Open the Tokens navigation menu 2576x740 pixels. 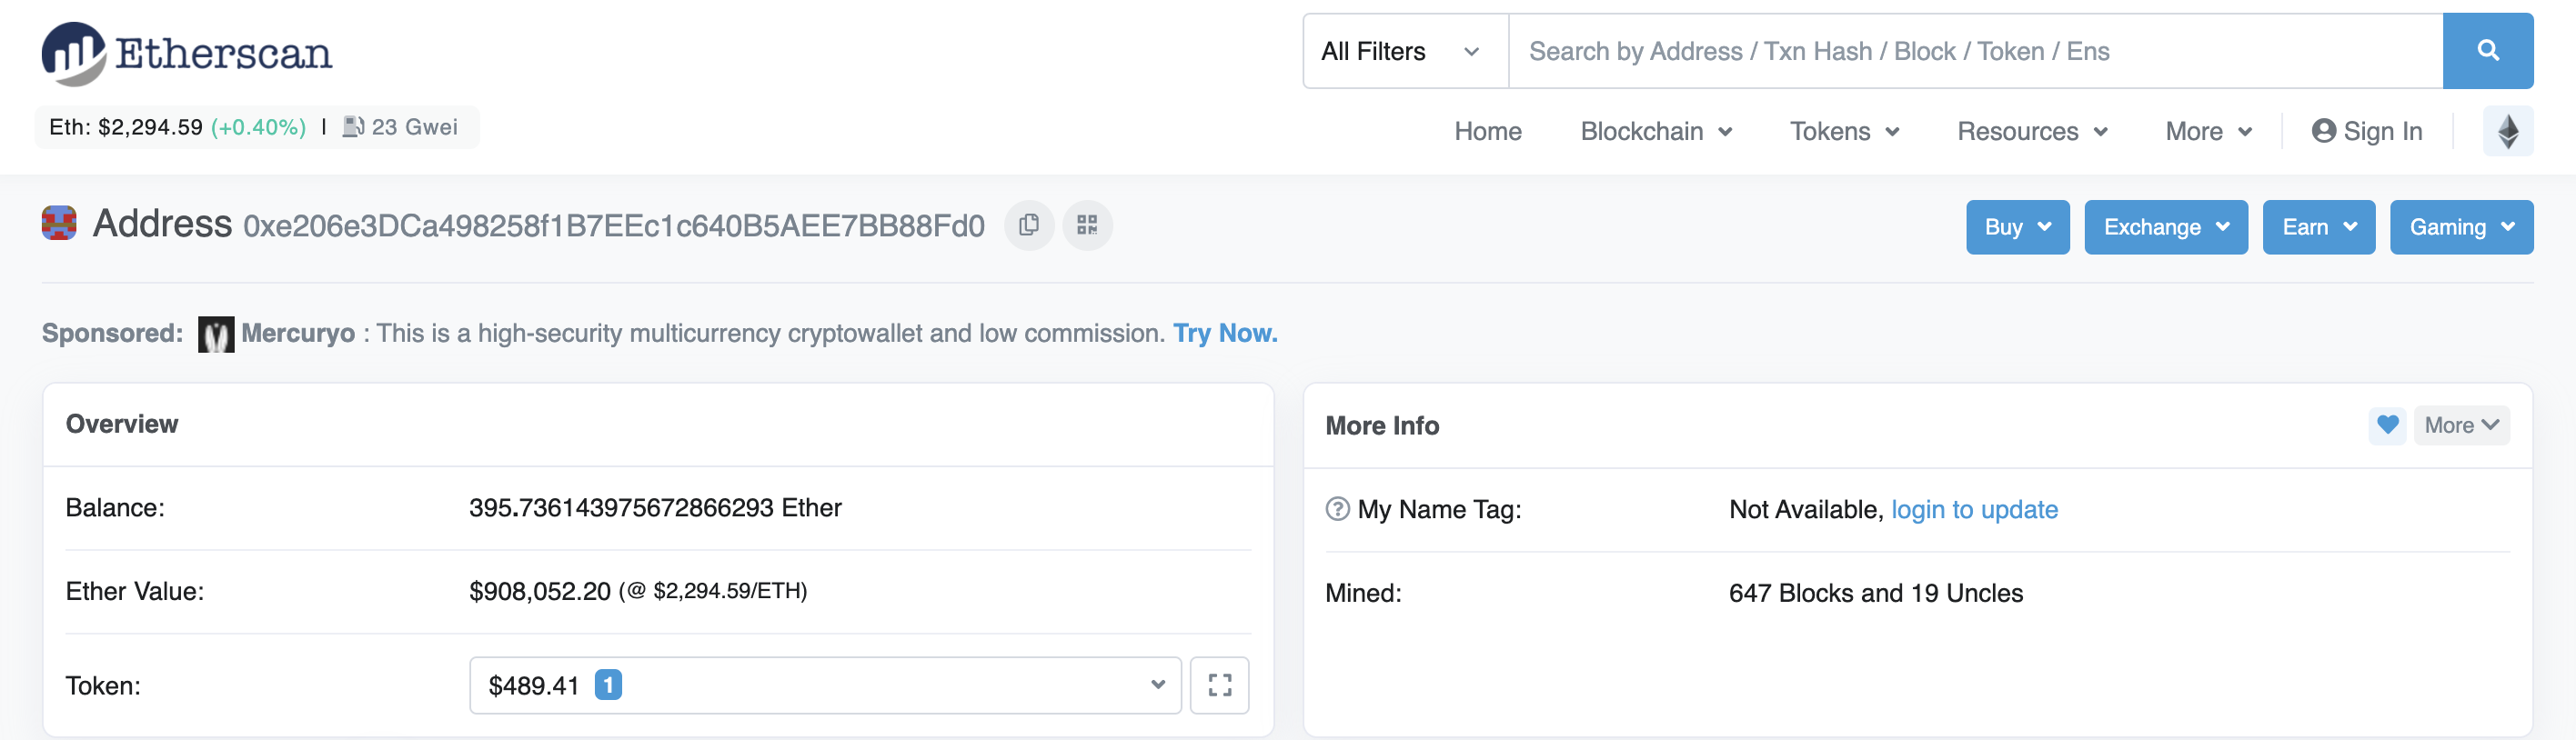(1843, 132)
